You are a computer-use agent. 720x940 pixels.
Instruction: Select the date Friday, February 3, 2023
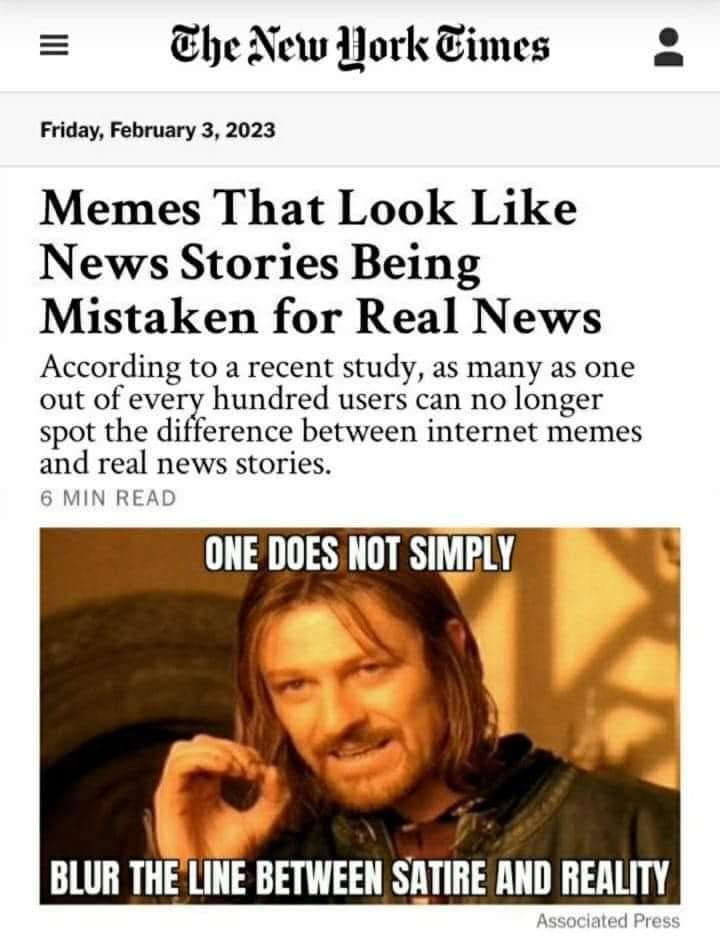click(158, 129)
